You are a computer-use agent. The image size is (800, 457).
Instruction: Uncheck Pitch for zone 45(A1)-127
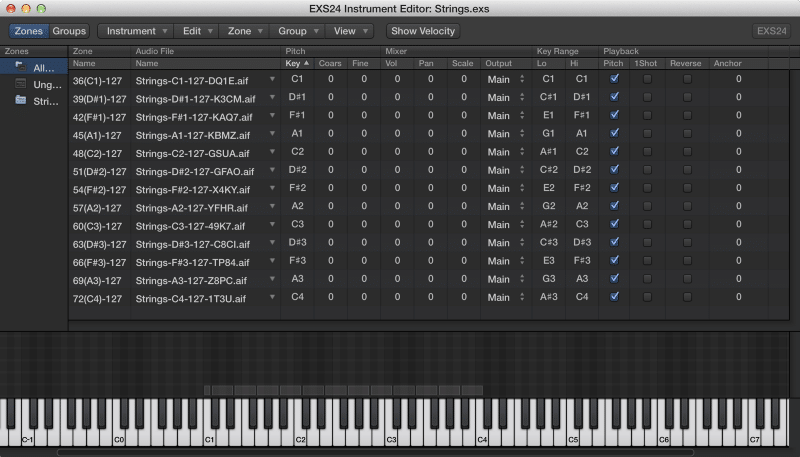coord(614,133)
